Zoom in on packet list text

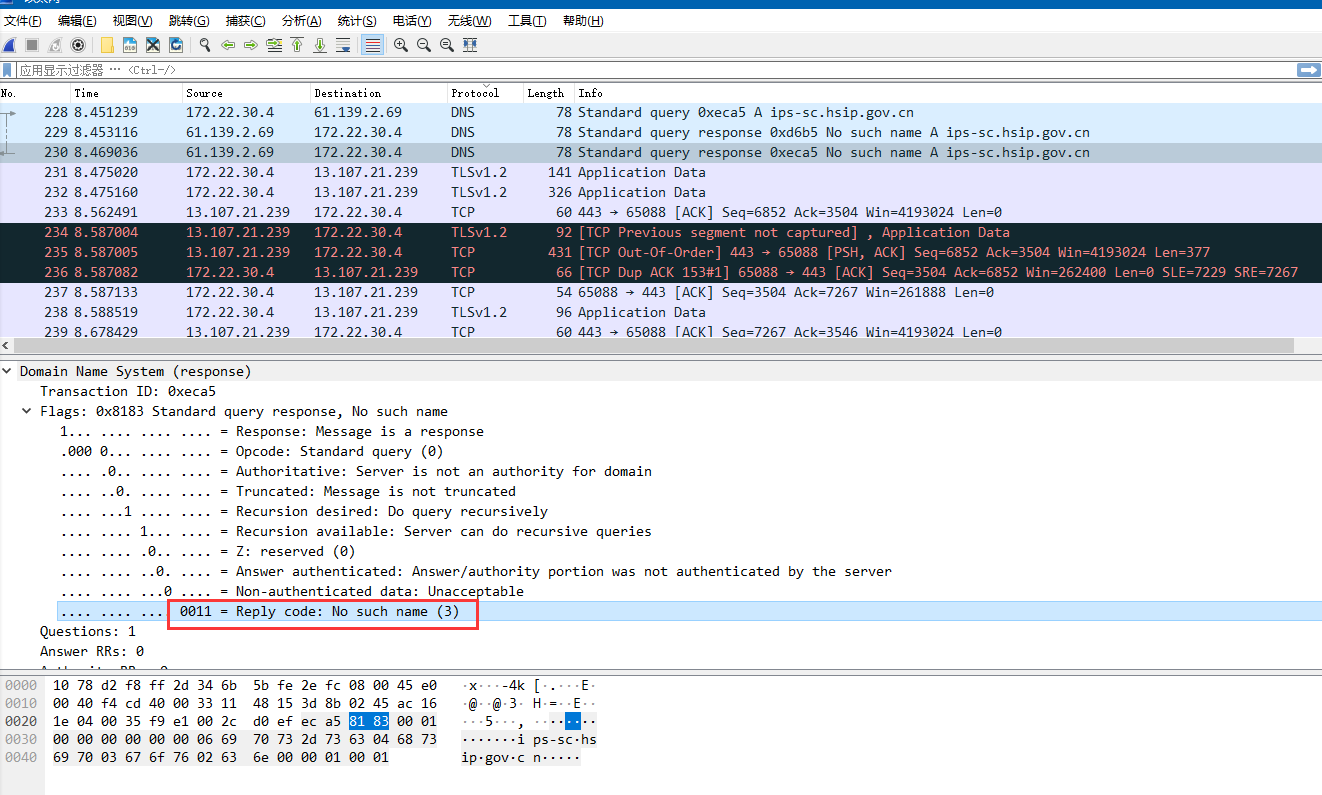pyautogui.click(x=401, y=45)
